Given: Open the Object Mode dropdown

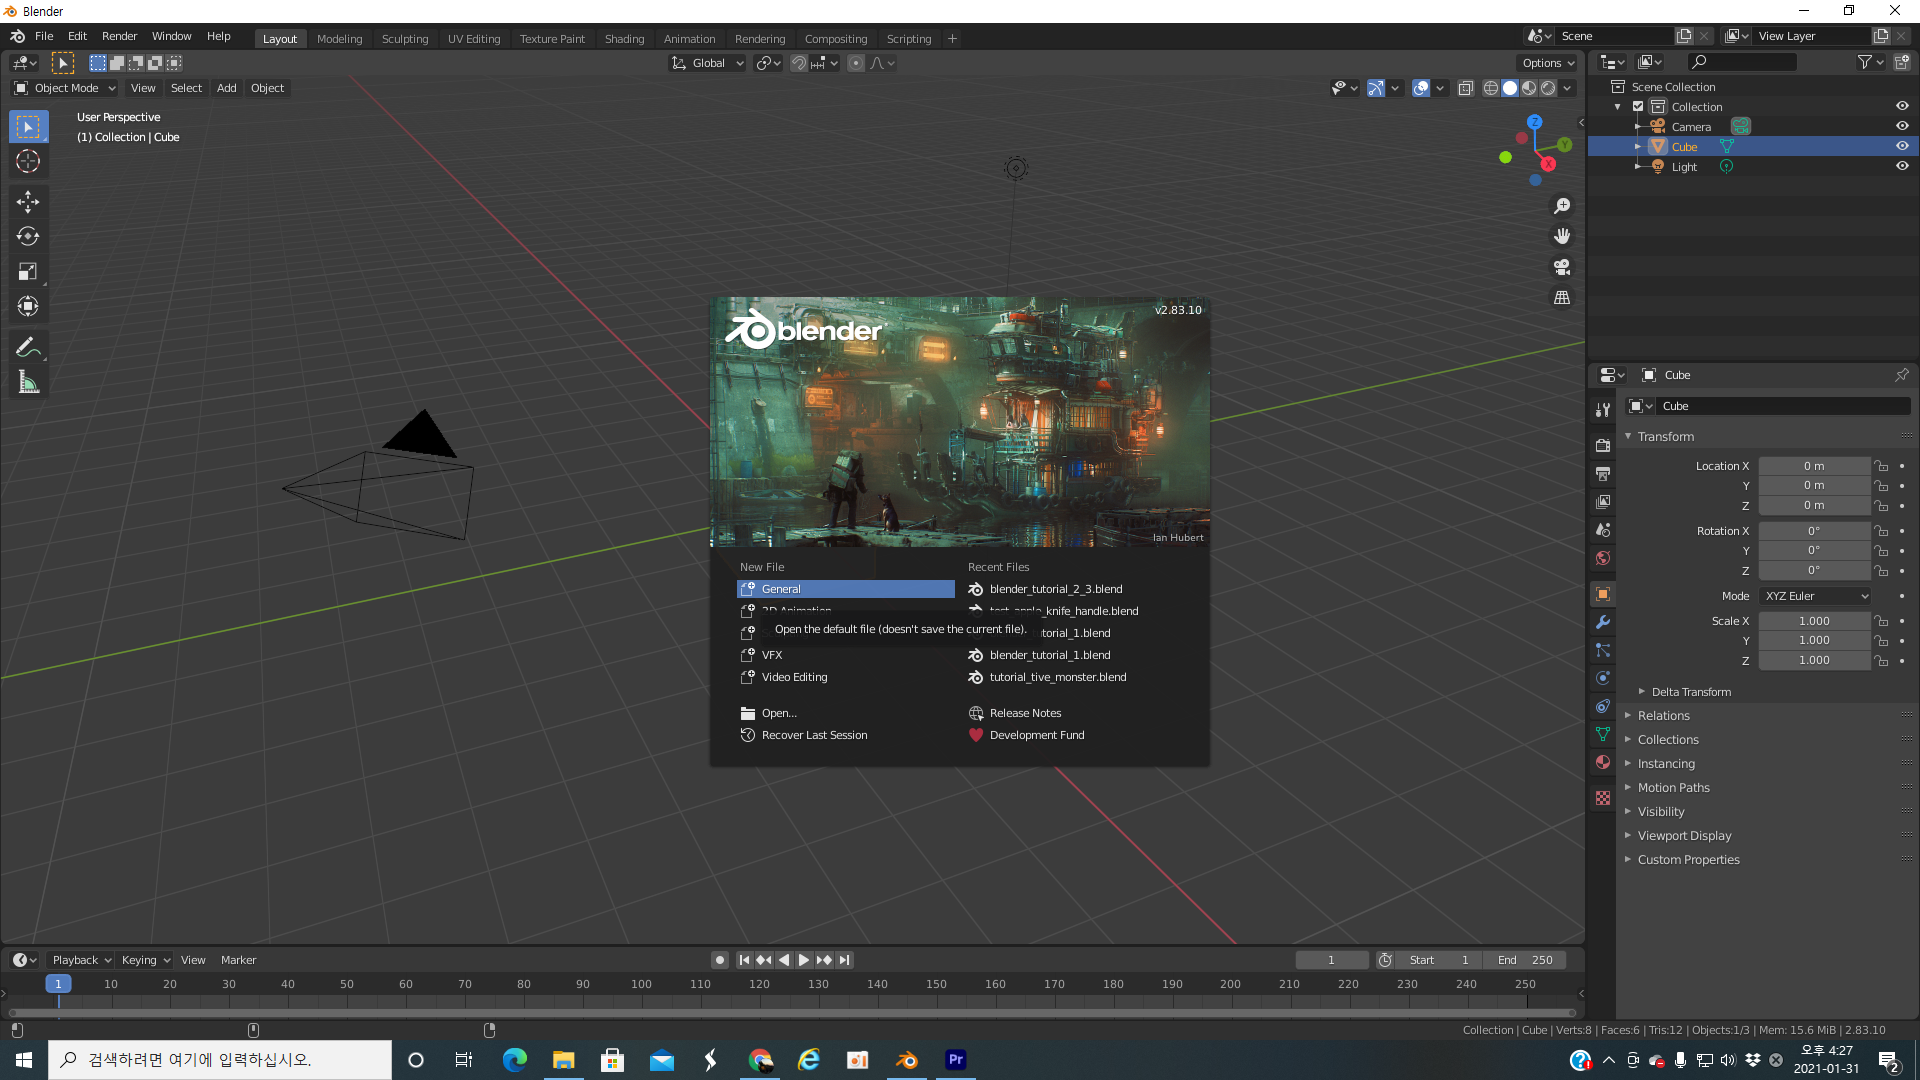Looking at the screenshot, I should pyautogui.click(x=66, y=88).
